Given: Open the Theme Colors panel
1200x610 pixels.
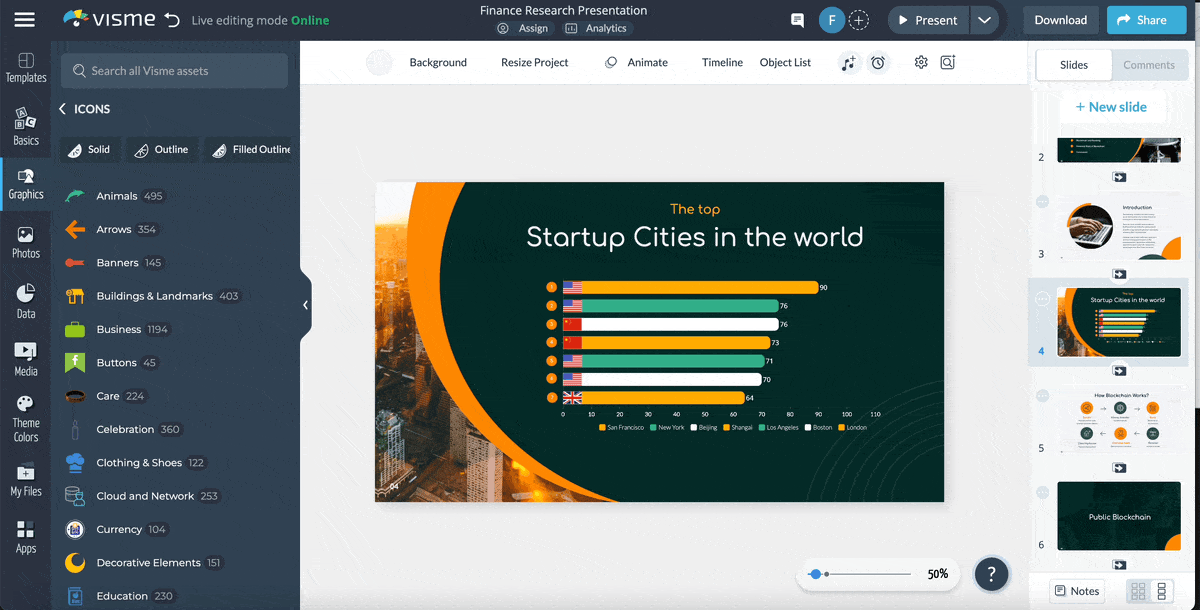Looking at the screenshot, I should pyautogui.click(x=26, y=418).
